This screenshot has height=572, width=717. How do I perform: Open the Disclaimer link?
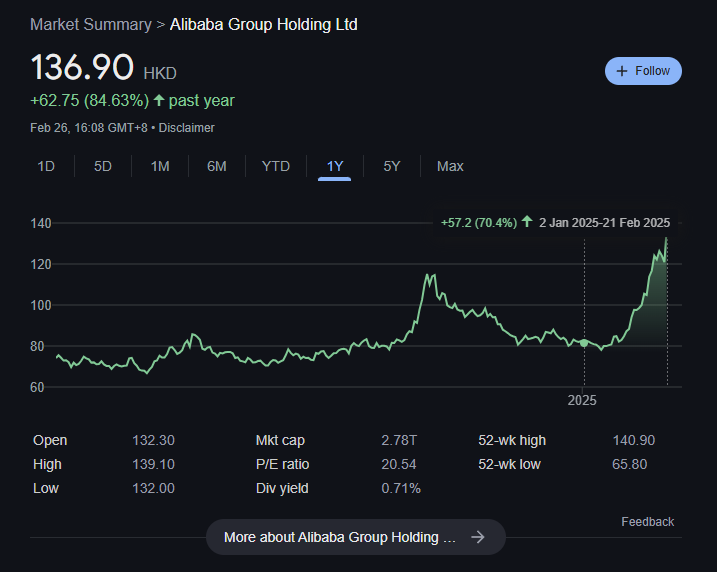(x=186, y=128)
